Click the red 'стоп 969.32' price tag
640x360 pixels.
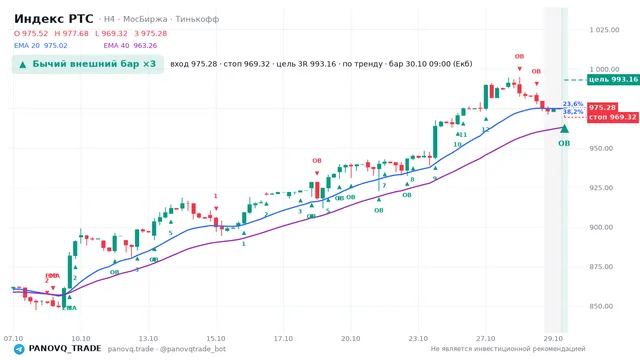(613, 117)
